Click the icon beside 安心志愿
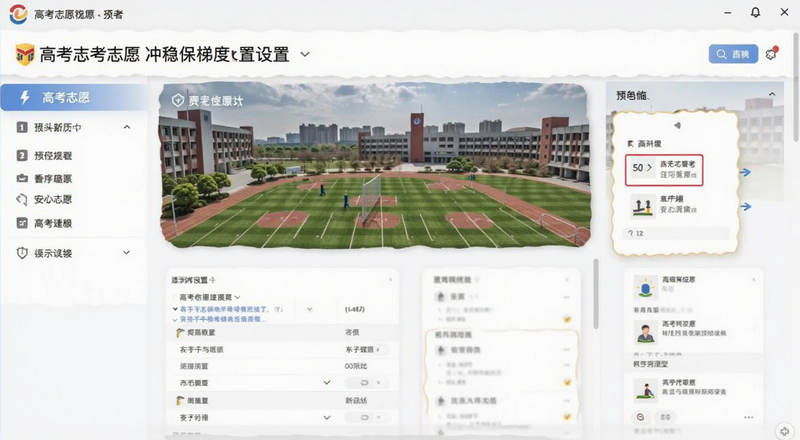 (22, 200)
